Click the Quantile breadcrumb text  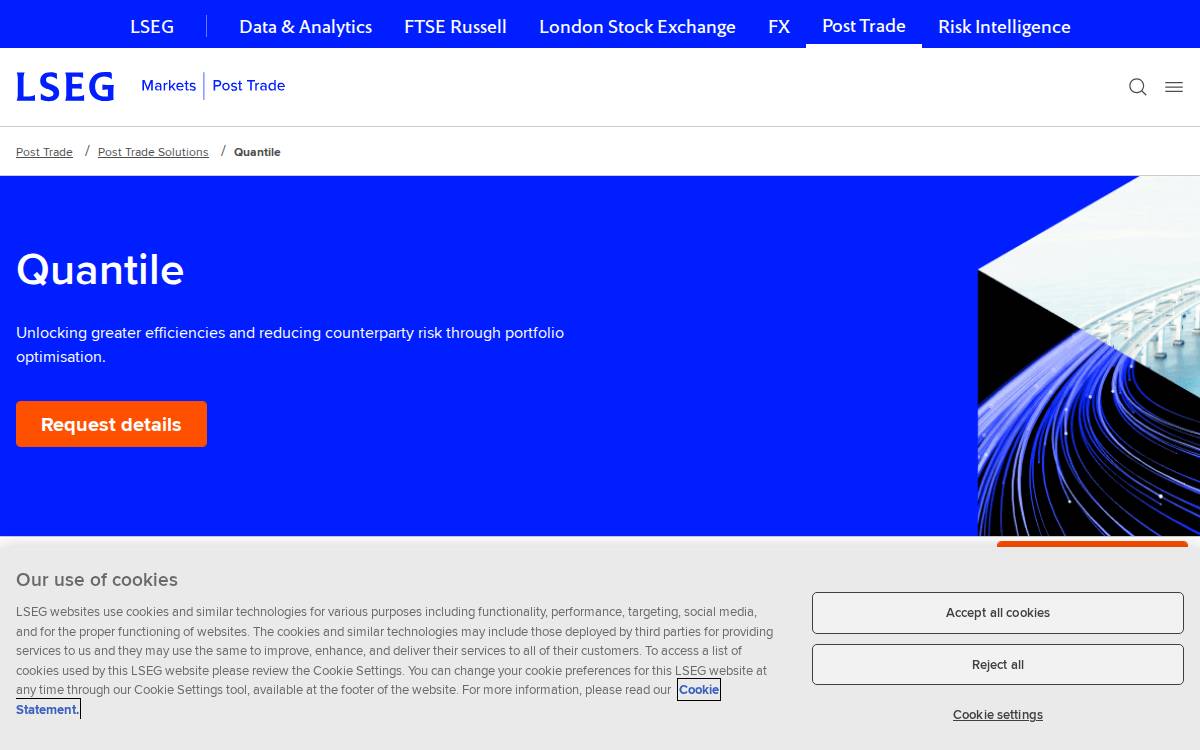pyautogui.click(x=257, y=152)
